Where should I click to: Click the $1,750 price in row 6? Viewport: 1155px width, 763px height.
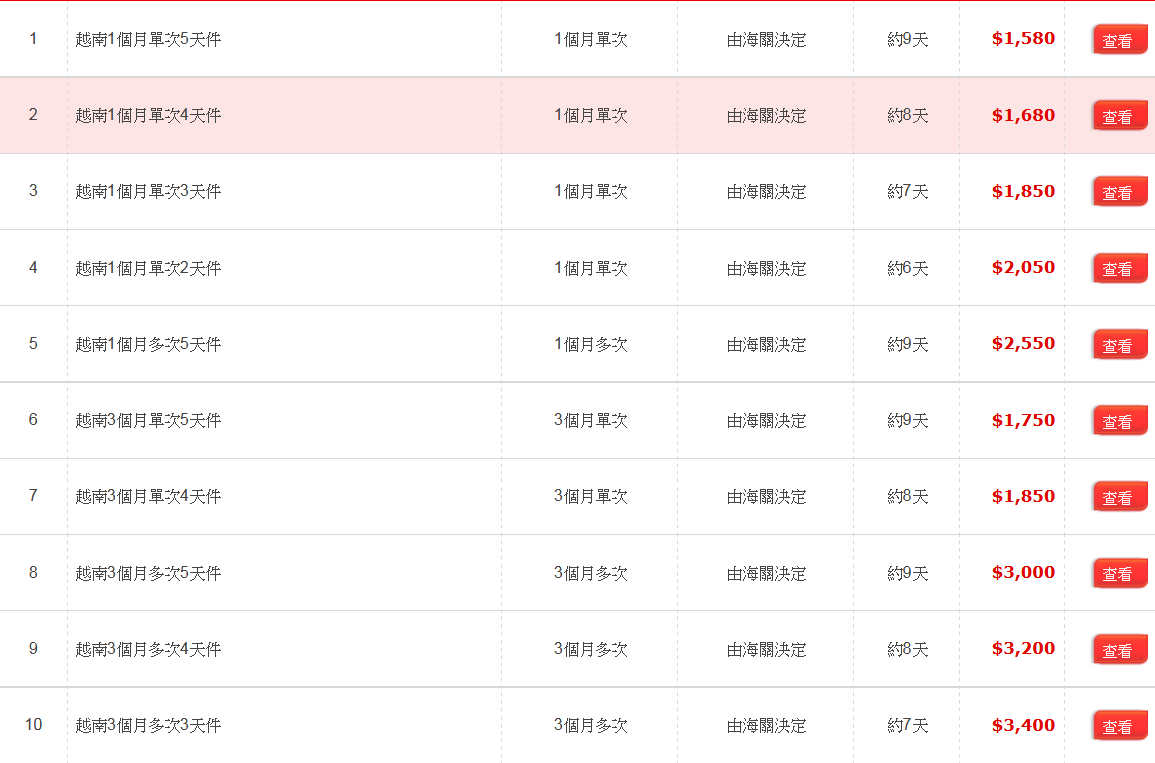[x=1023, y=420]
